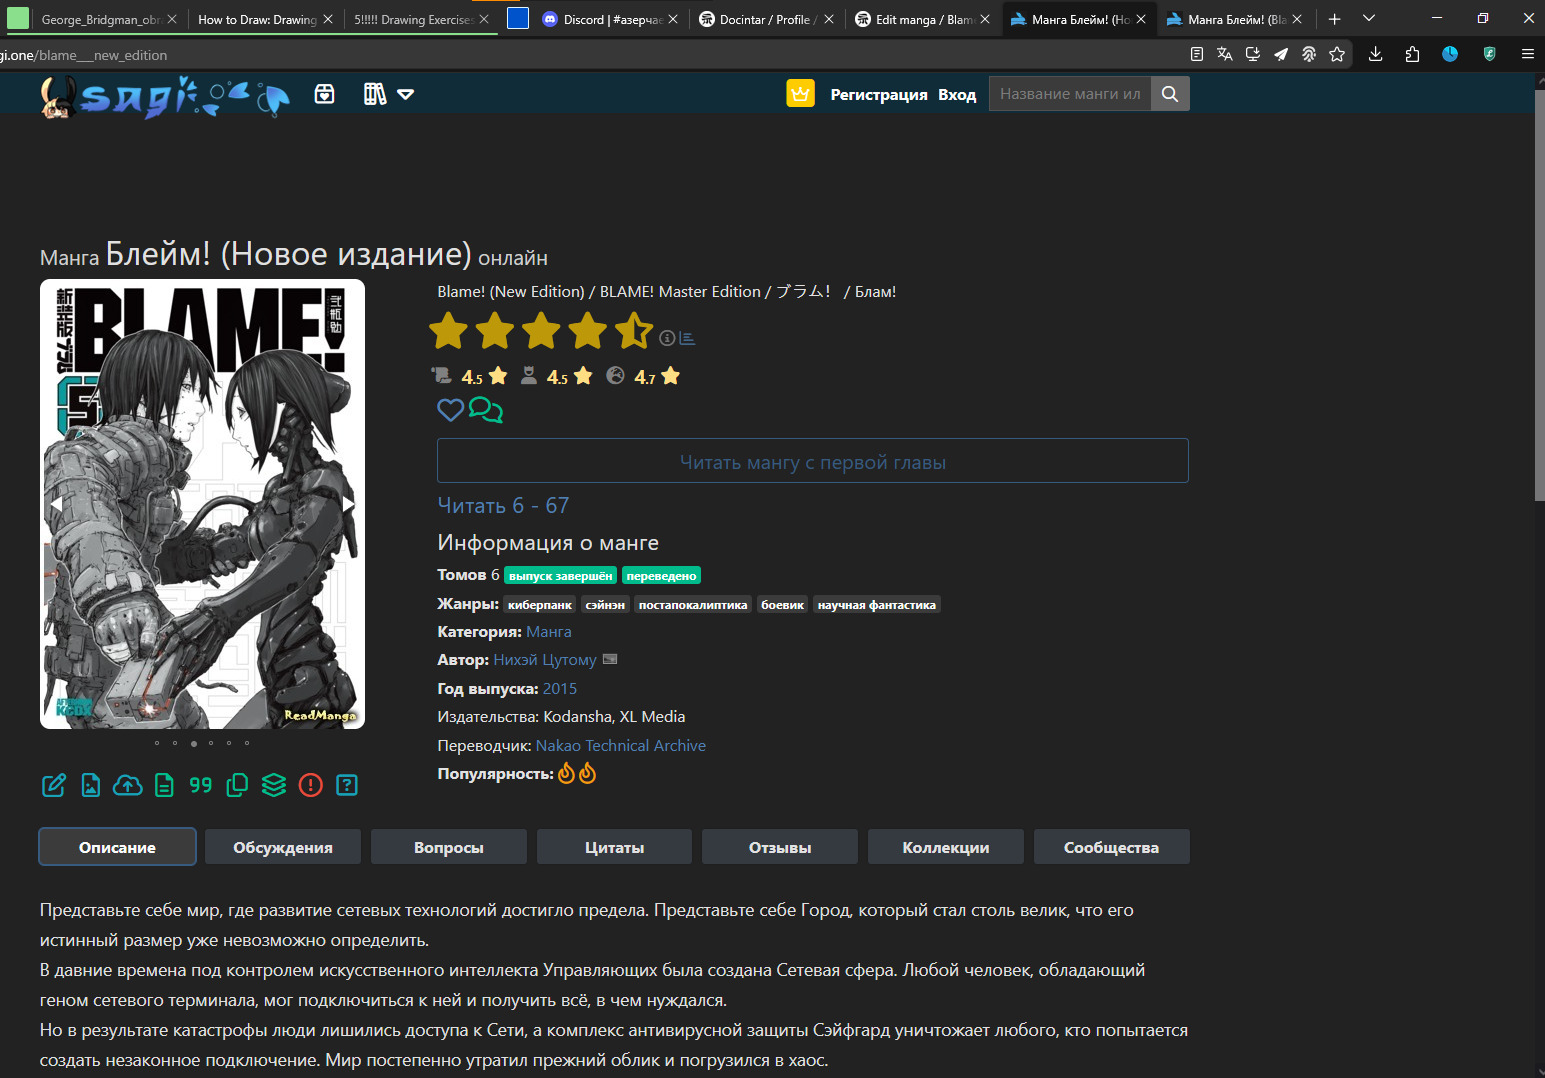The width and height of the screenshot is (1545, 1078).
Task: Toggle the browser bookmark star
Action: pyautogui.click(x=1337, y=54)
